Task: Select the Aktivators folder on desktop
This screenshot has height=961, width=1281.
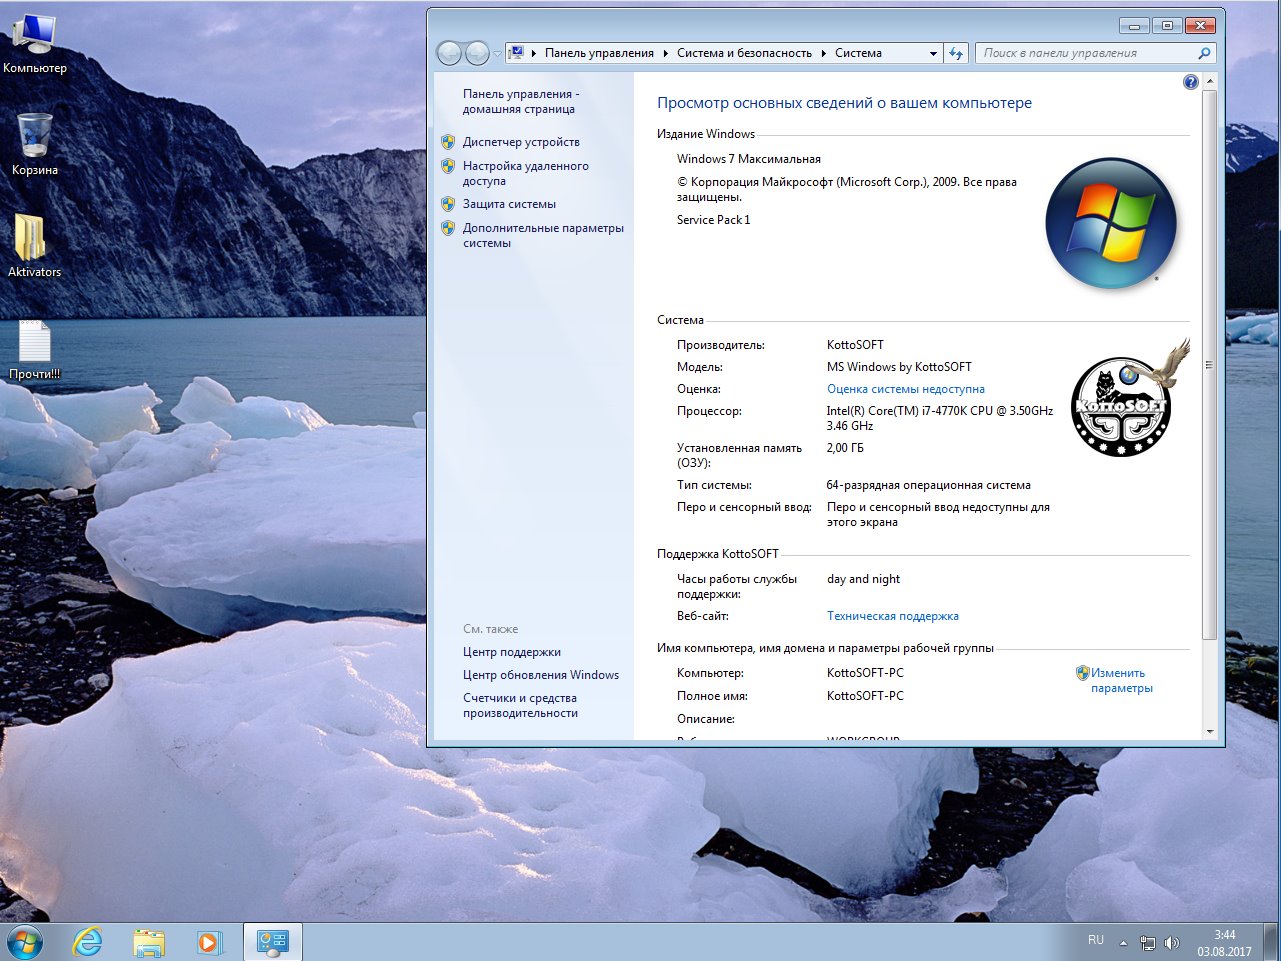Action: 35,246
